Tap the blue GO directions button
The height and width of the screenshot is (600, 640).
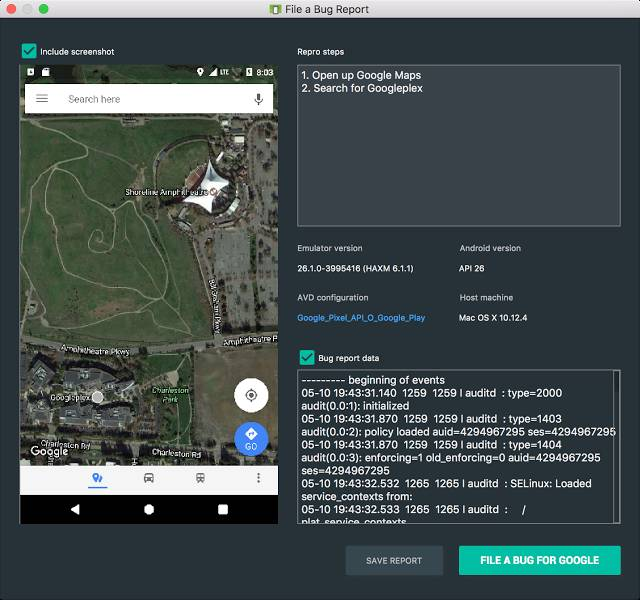(x=251, y=440)
